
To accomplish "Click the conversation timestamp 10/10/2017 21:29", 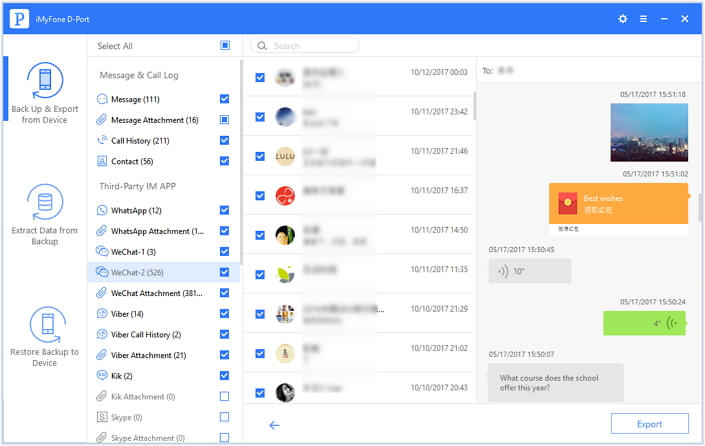I will pyautogui.click(x=439, y=308).
